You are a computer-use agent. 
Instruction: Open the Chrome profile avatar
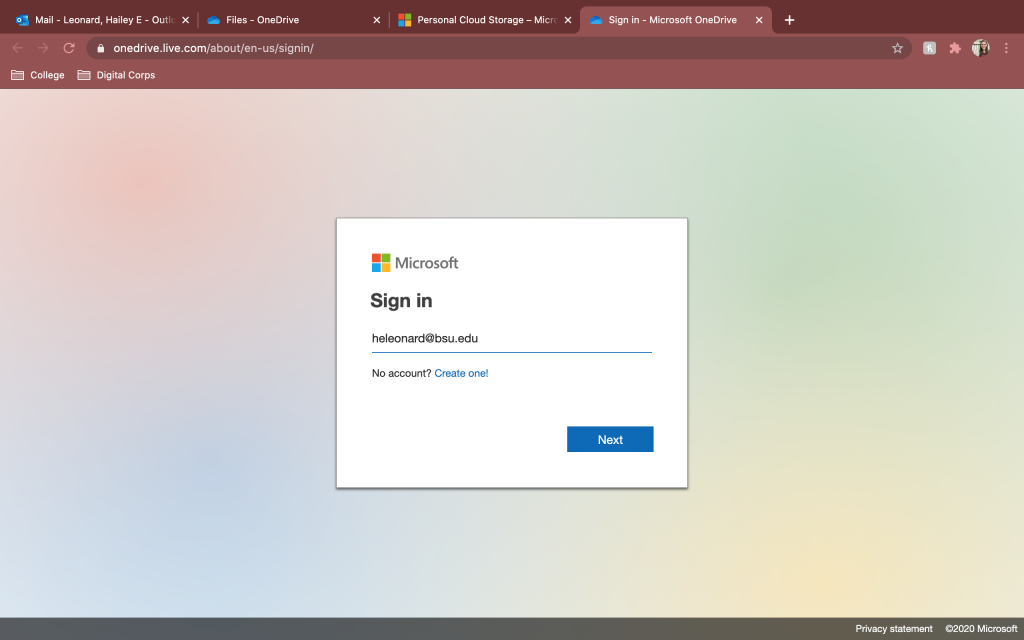(980, 48)
